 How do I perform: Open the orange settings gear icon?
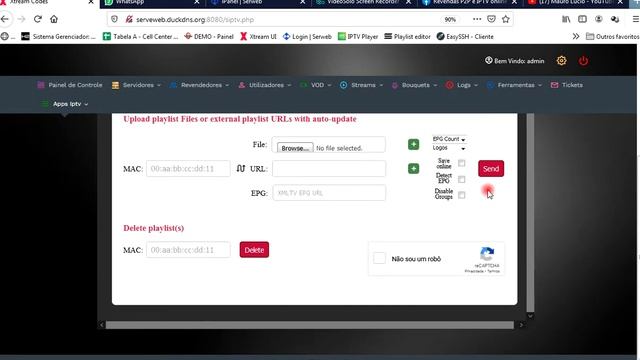pyautogui.click(x=562, y=61)
